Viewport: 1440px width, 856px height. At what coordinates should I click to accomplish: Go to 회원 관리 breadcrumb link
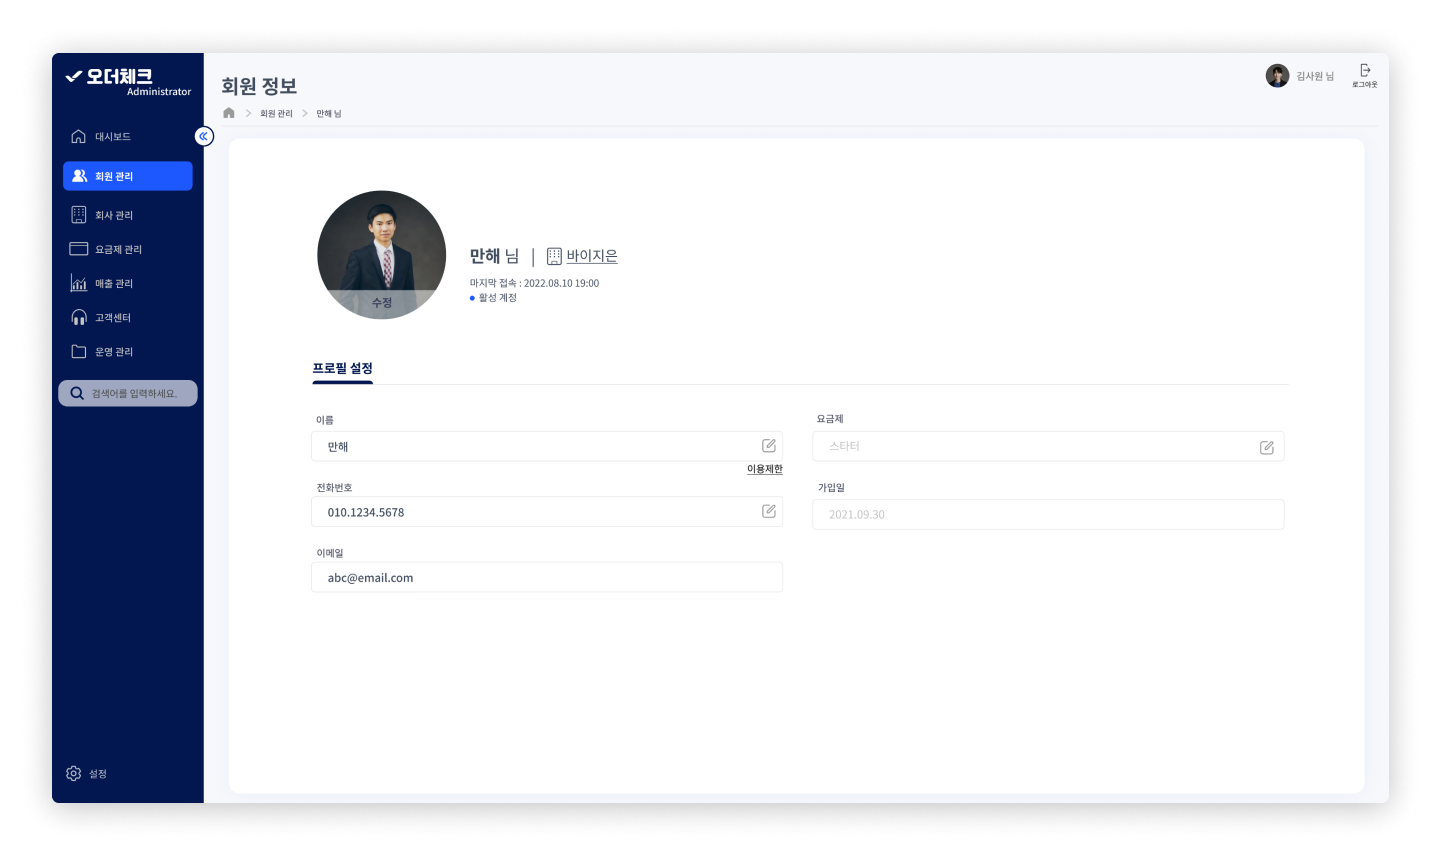[276, 114]
